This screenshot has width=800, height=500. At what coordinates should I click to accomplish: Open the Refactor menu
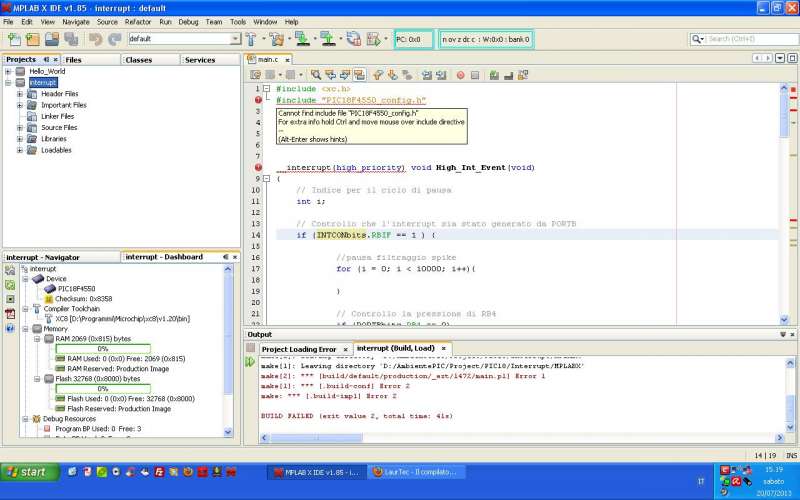coord(138,22)
